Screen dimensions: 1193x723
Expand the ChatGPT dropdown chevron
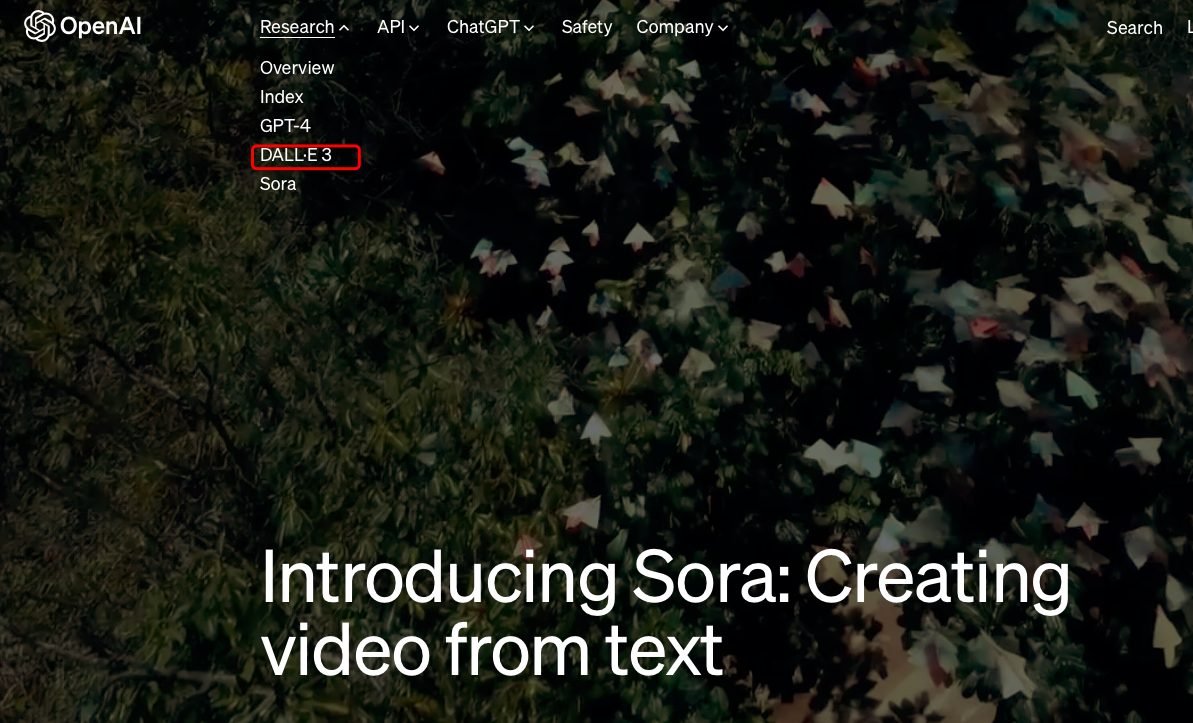point(529,28)
